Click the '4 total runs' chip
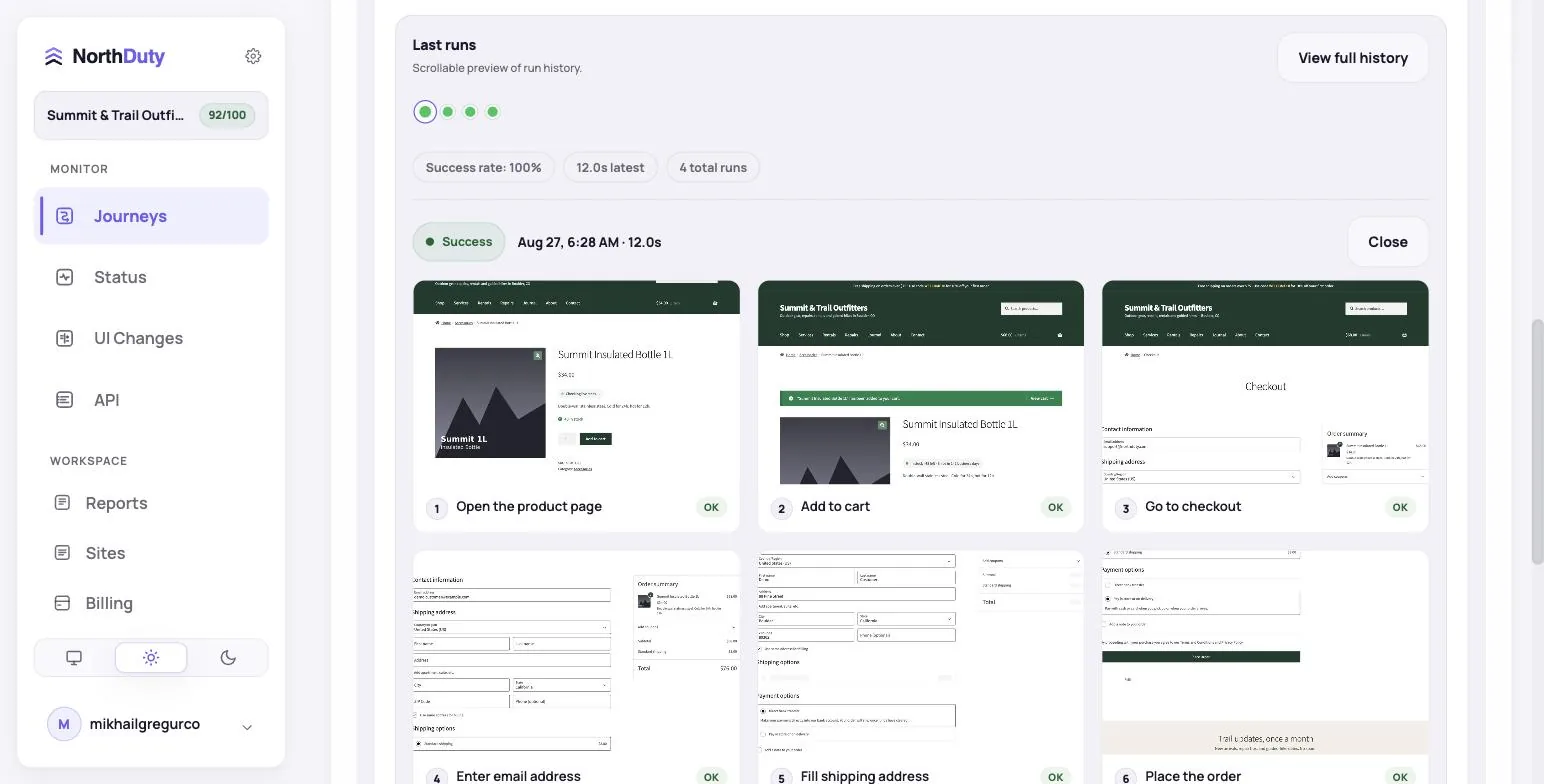The height and width of the screenshot is (784, 1544). pos(713,167)
